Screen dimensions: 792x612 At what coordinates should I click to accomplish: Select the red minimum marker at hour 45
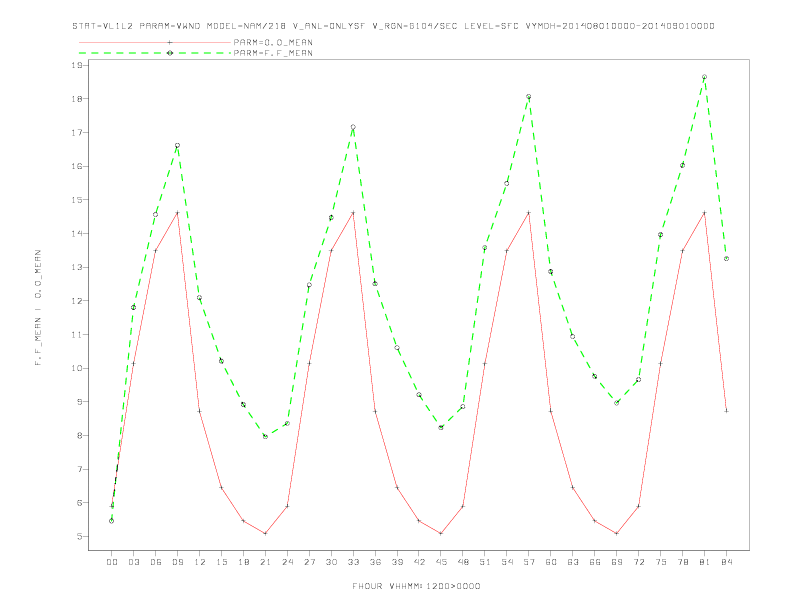point(441,533)
